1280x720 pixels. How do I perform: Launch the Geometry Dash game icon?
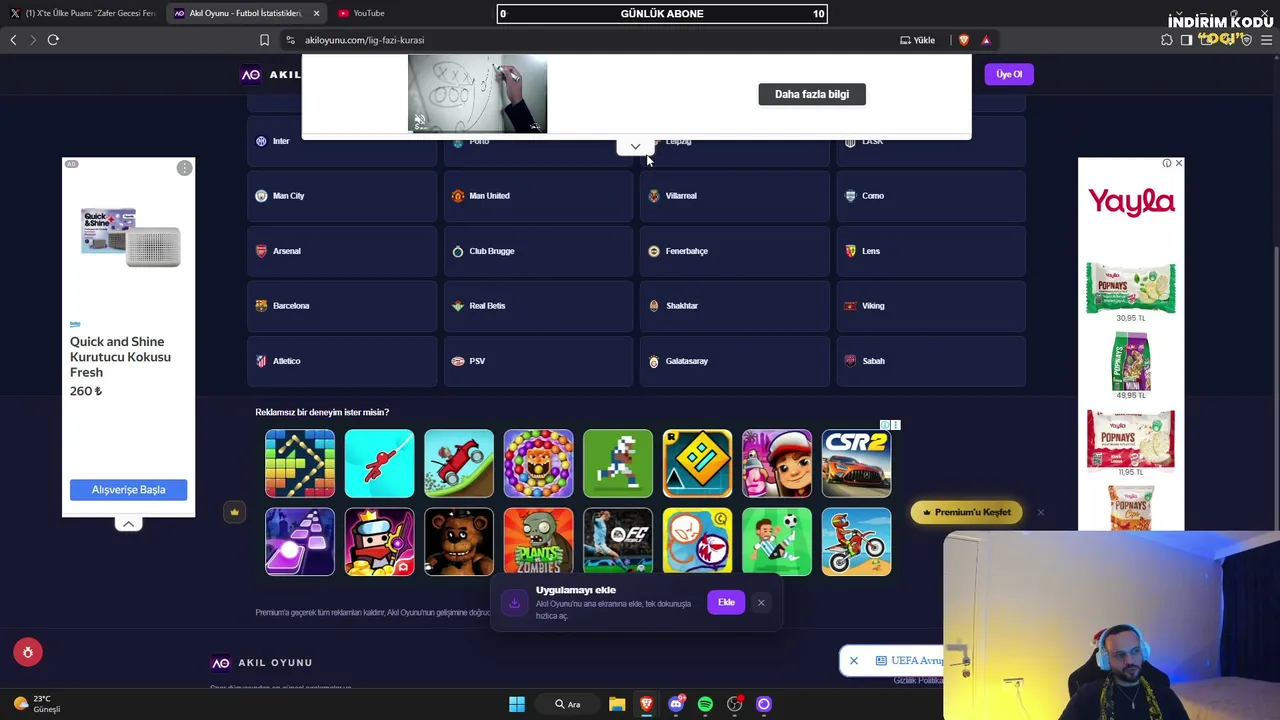pos(697,463)
